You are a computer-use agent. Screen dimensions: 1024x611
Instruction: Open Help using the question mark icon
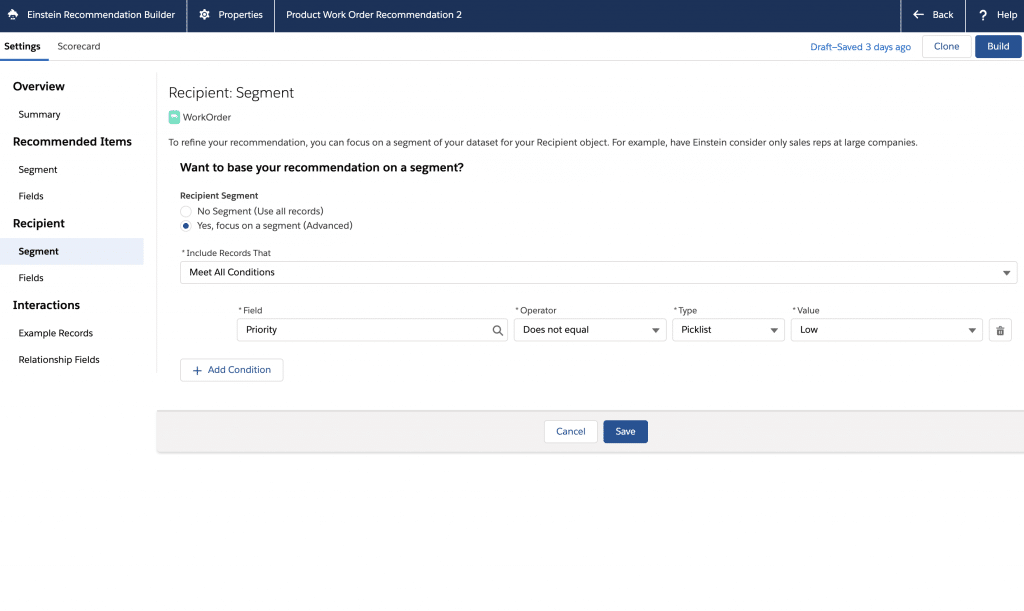(981, 15)
